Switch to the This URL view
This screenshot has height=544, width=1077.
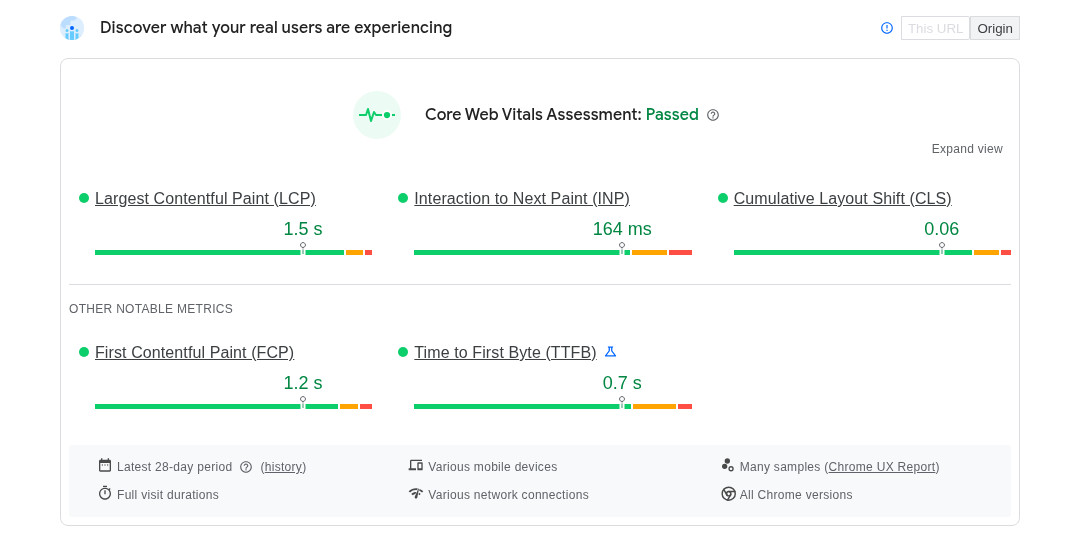pos(935,28)
